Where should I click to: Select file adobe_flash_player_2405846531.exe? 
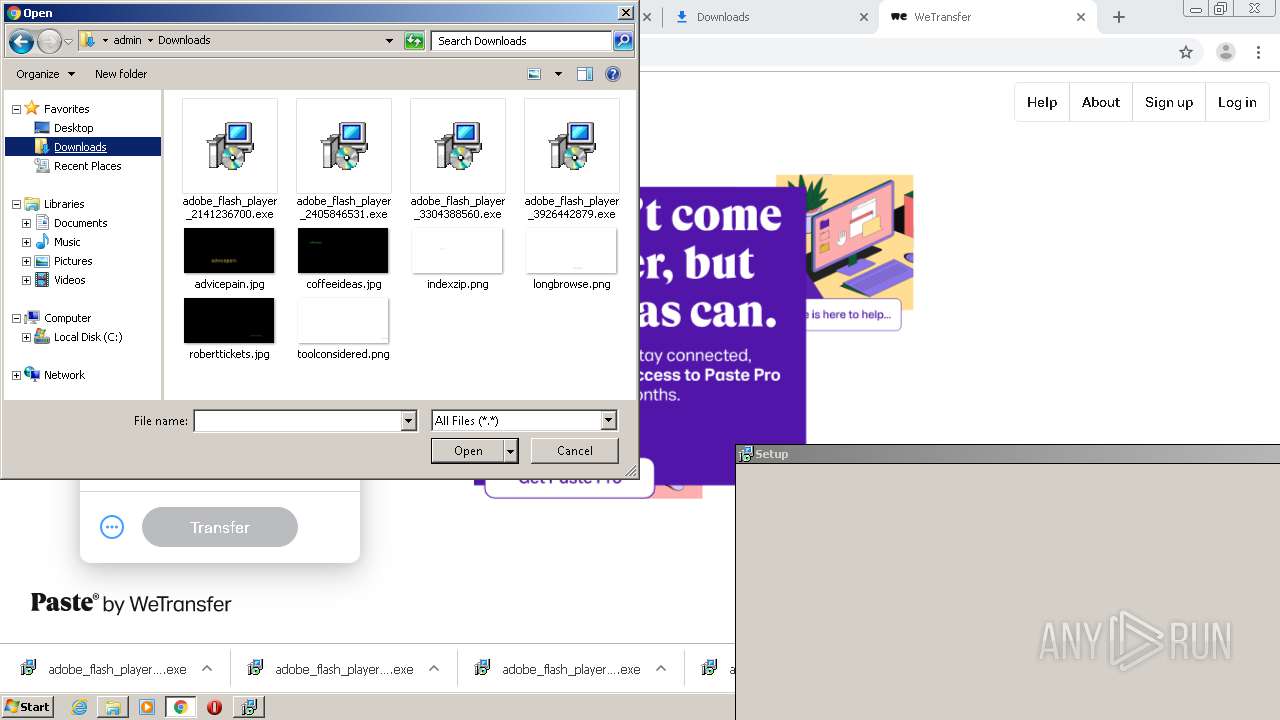tap(344, 160)
